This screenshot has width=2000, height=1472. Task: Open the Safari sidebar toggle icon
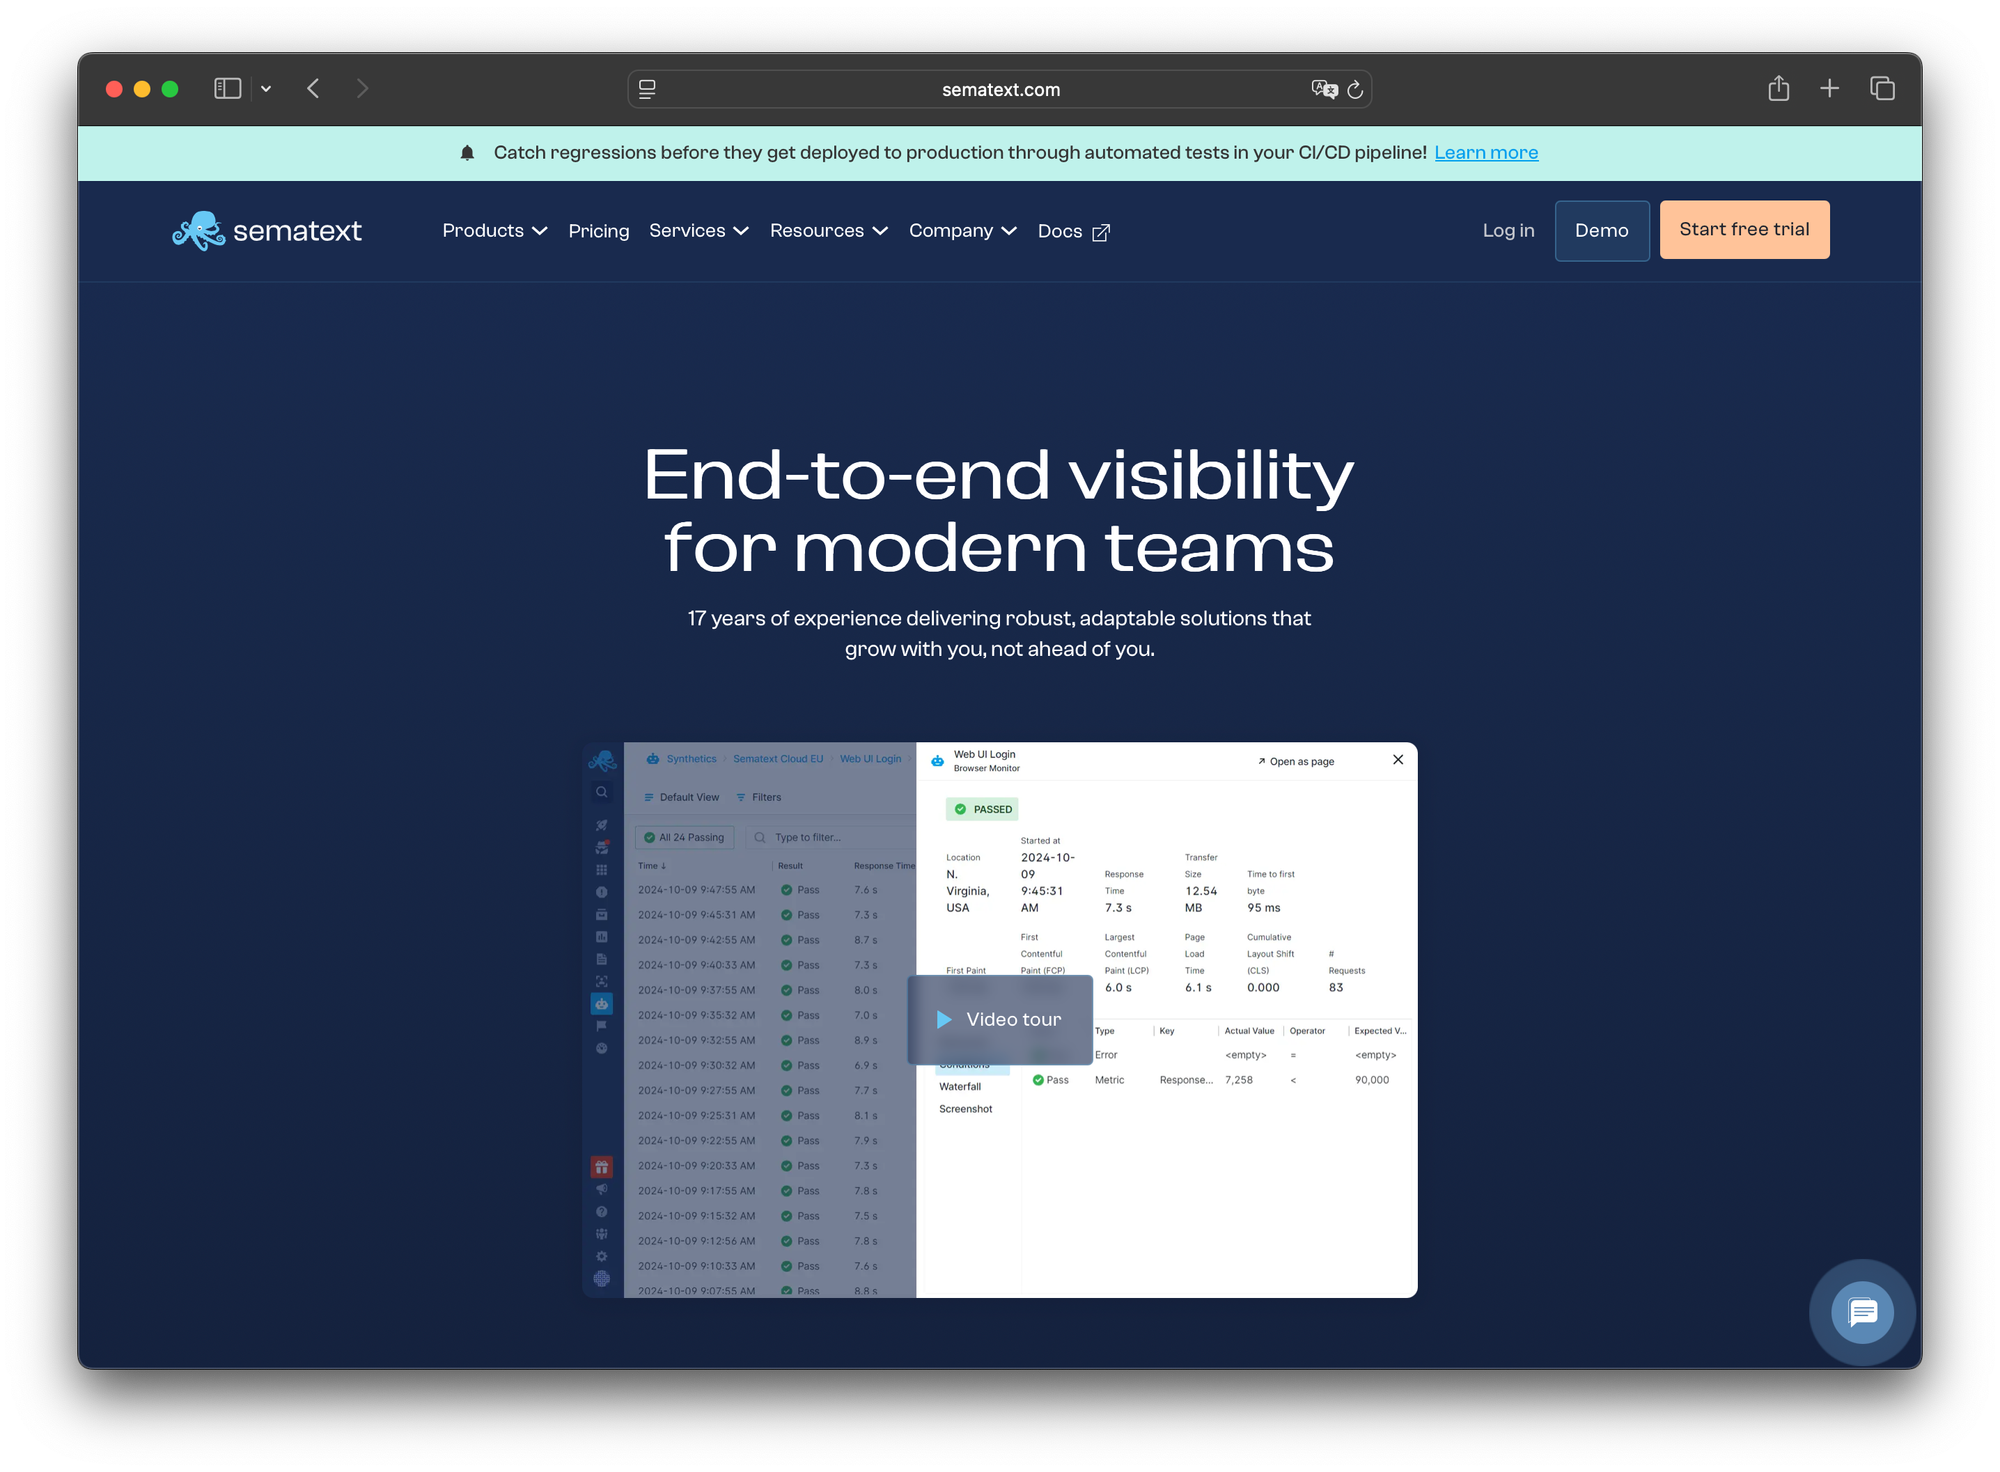[228, 89]
